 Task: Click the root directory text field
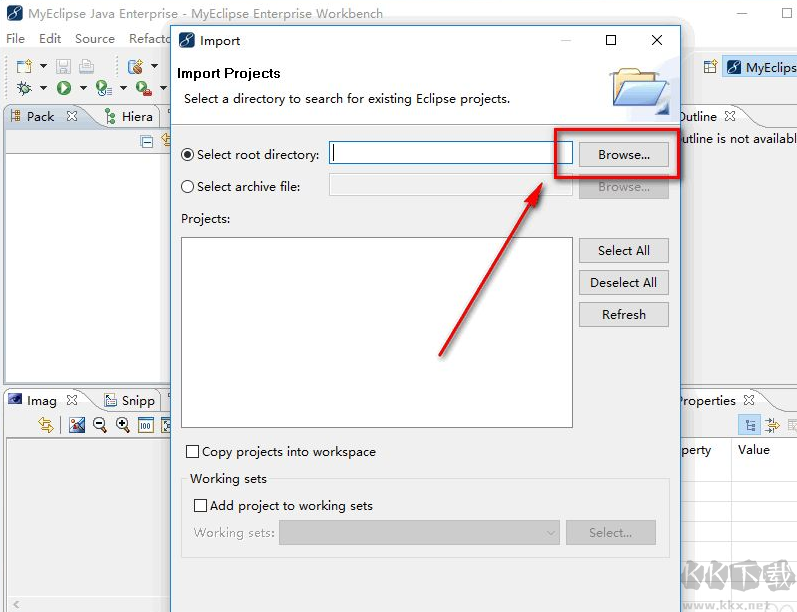450,153
